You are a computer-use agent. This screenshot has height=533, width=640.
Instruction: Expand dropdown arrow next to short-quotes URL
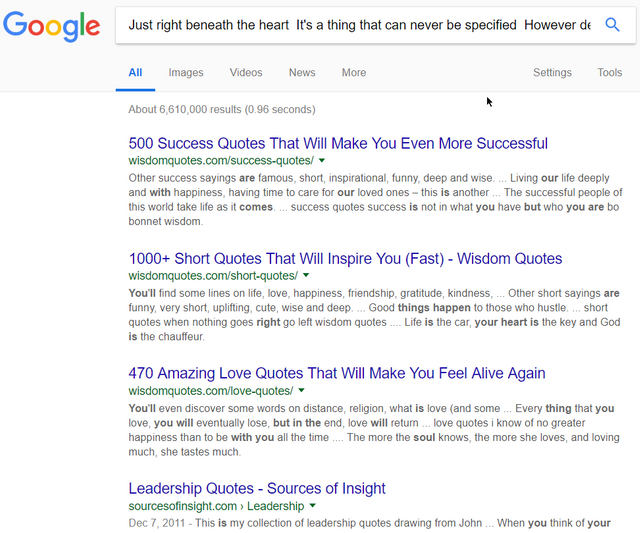[x=306, y=275]
